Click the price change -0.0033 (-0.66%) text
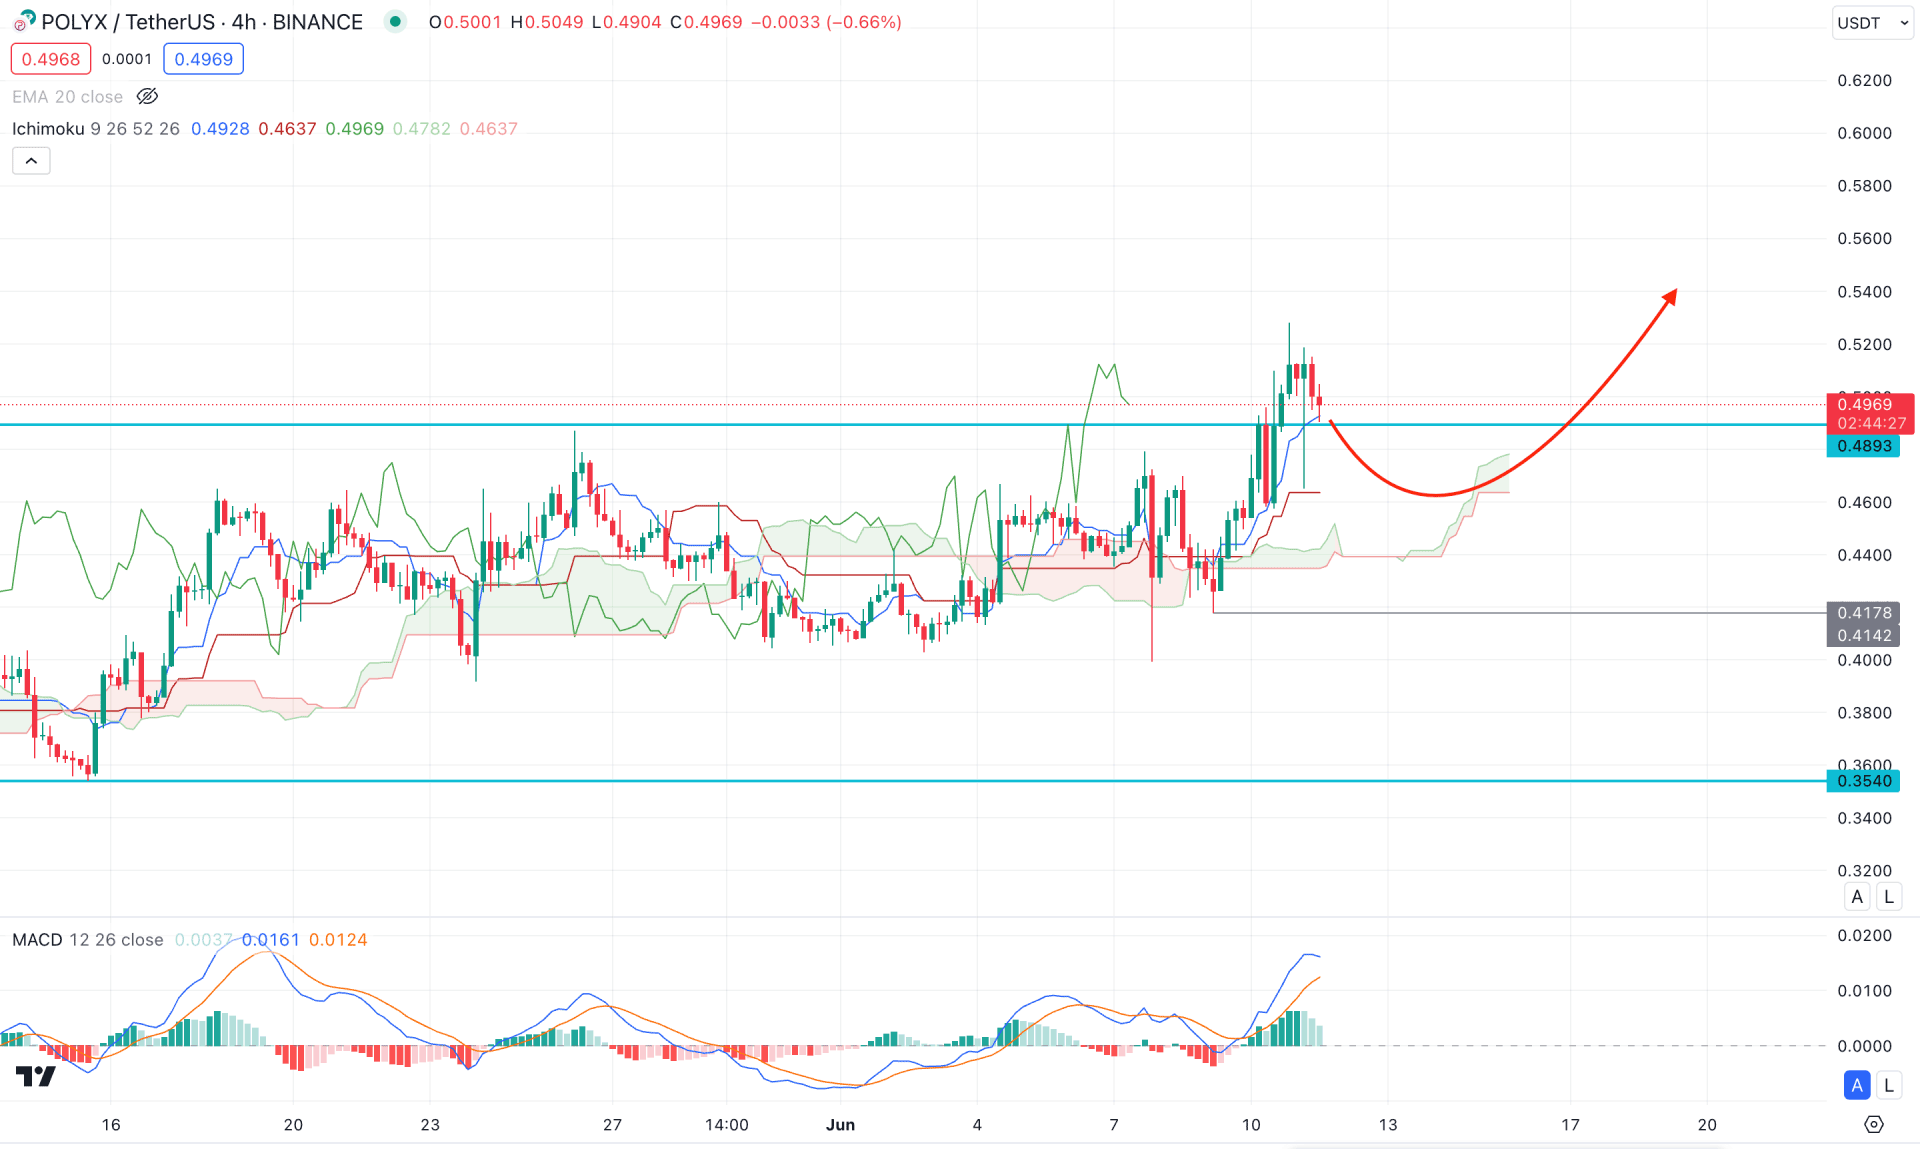This screenshot has height=1149, width=1920. coord(827,22)
